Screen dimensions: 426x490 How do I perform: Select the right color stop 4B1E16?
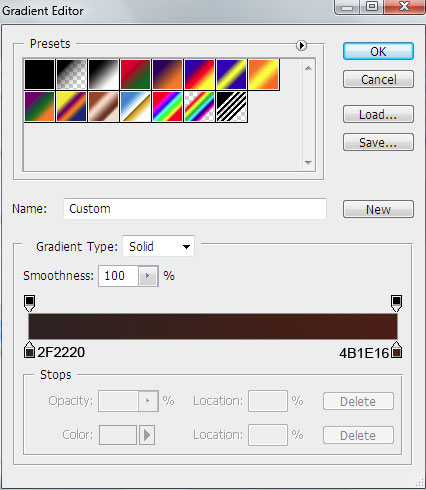[396, 350]
